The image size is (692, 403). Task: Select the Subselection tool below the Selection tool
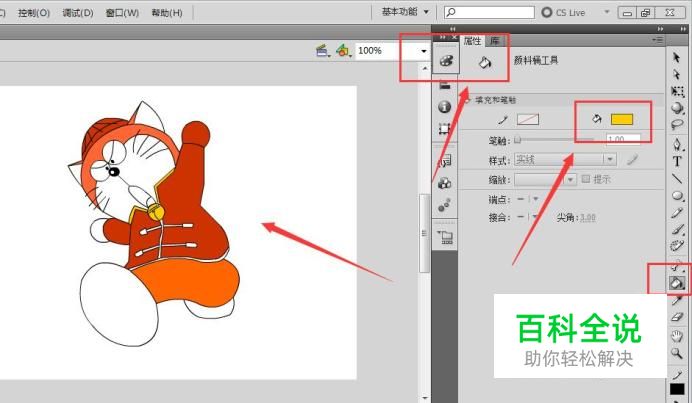(676, 74)
